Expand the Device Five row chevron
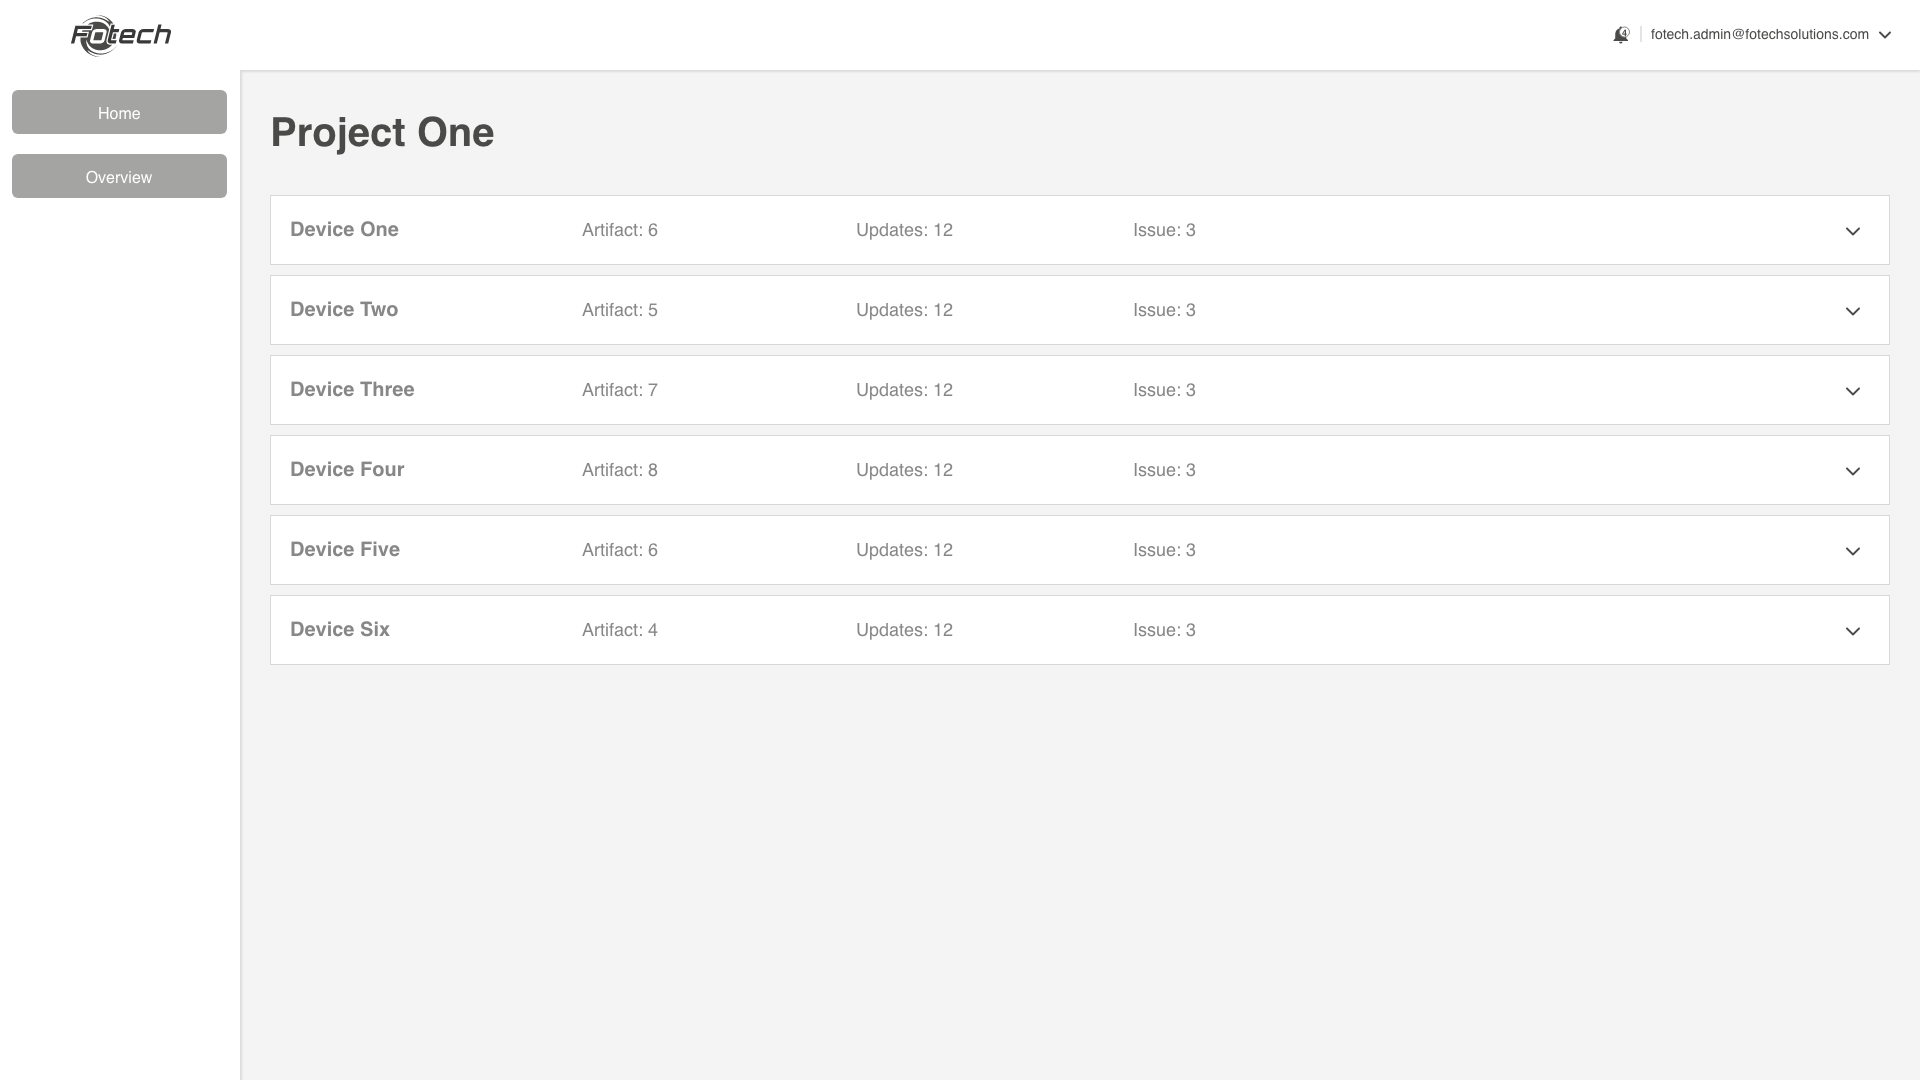The height and width of the screenshot is (1080, 1920). tap(1852, 551)
